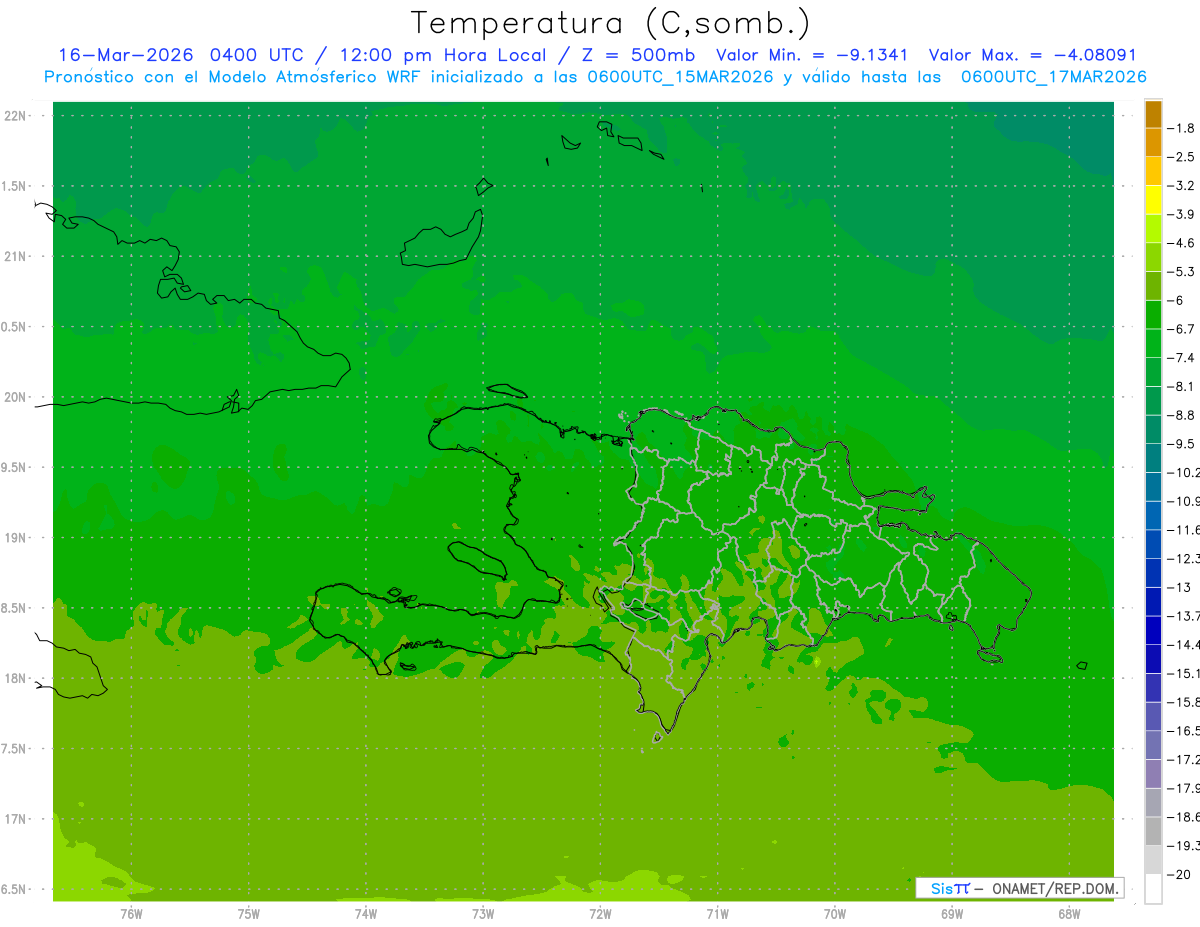Click the '70W' longitude axis label
The image size is (1200, 927).
click(x=835, y=914)
